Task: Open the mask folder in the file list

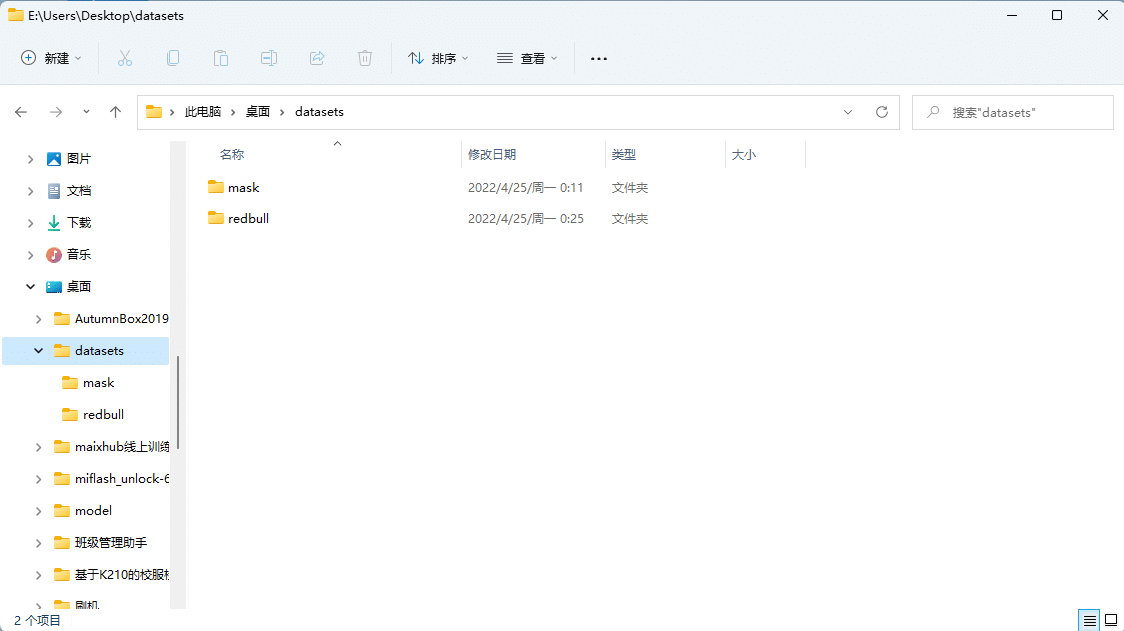Action: (x=242, y=187)
